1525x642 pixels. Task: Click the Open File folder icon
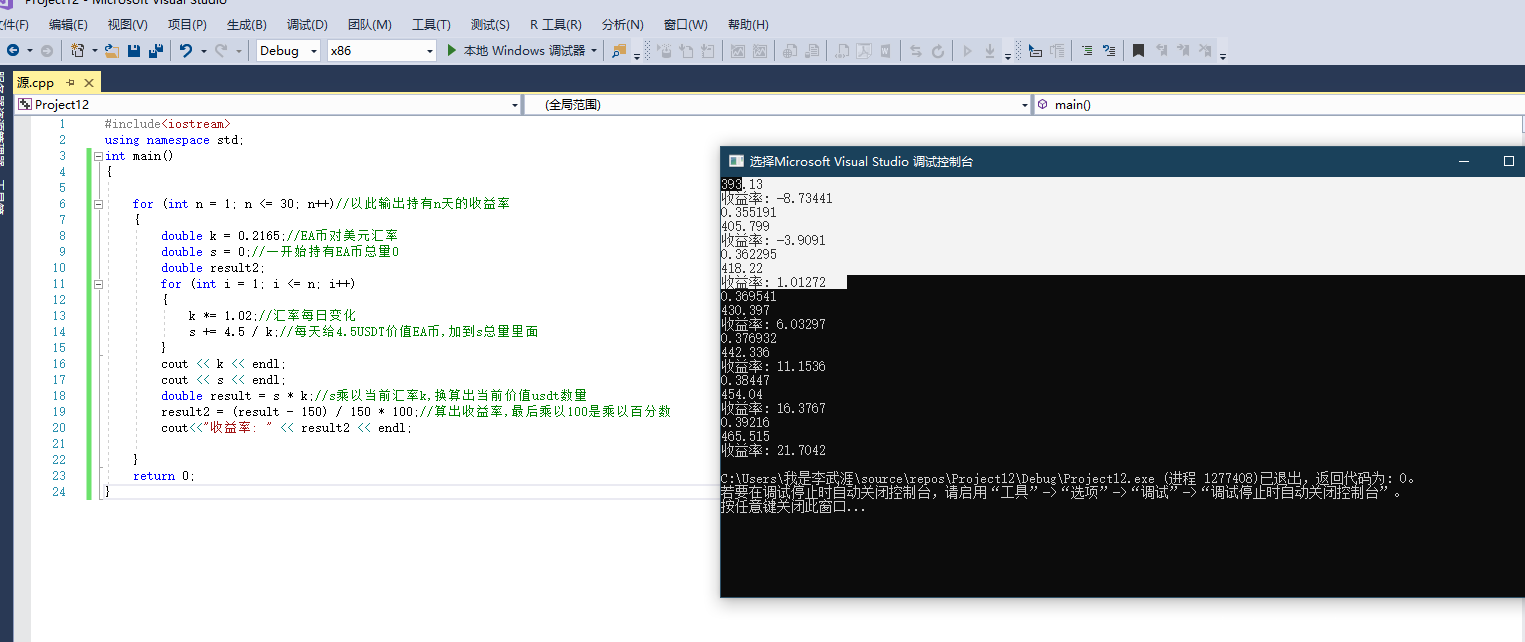pos(112,50)
